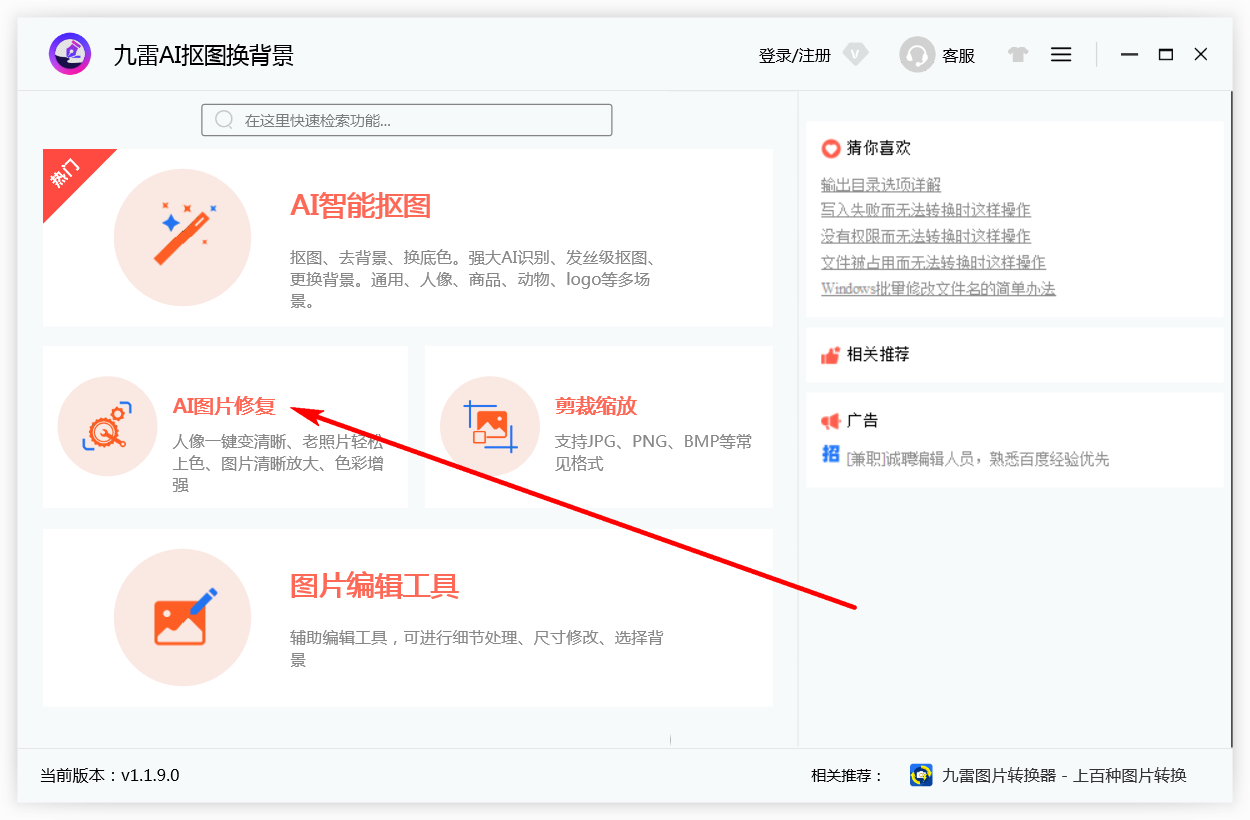1250x820 pixels.
Task: Click the AI图片修复 gear wrench icon
Action: pyautogui.click(x=108, y=427)
